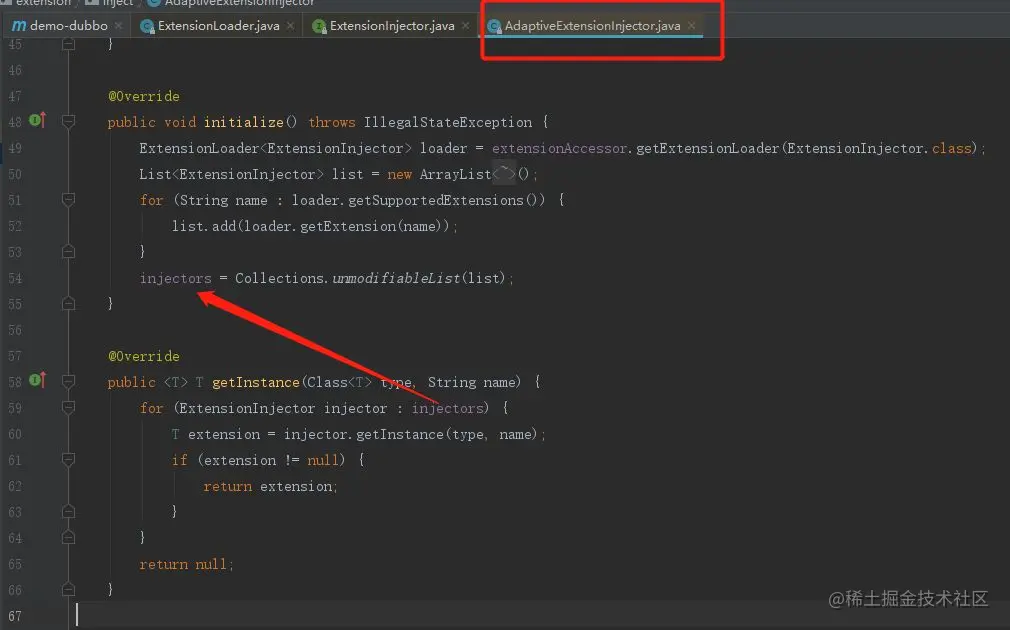This screenshot has width=1010, height=630.
Task: Click the initialize method name
Action: click(243, 122)
